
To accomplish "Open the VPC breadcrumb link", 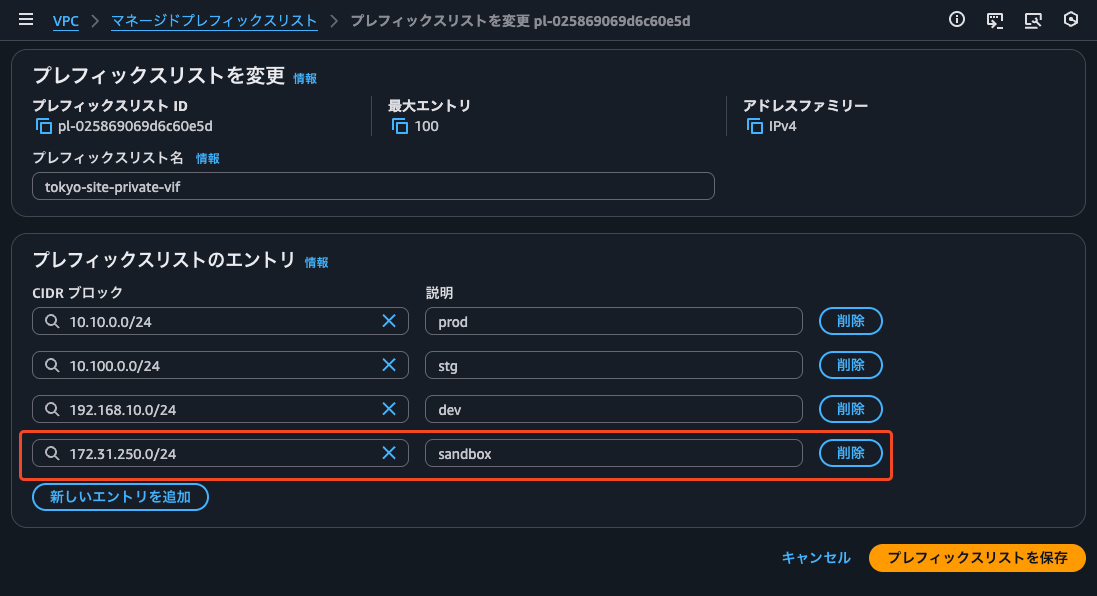I will [65, 20].
